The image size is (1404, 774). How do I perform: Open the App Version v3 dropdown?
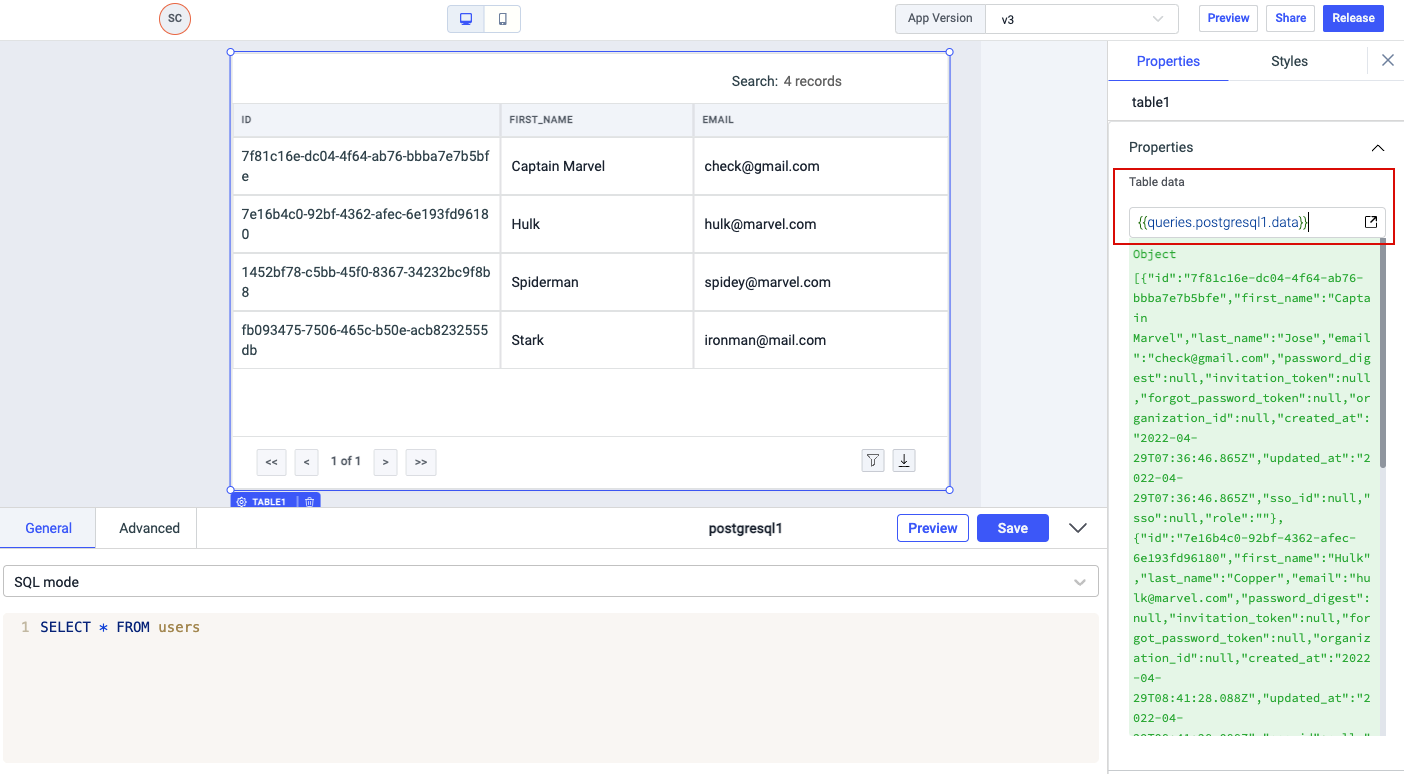click(x=1081, y=19)
